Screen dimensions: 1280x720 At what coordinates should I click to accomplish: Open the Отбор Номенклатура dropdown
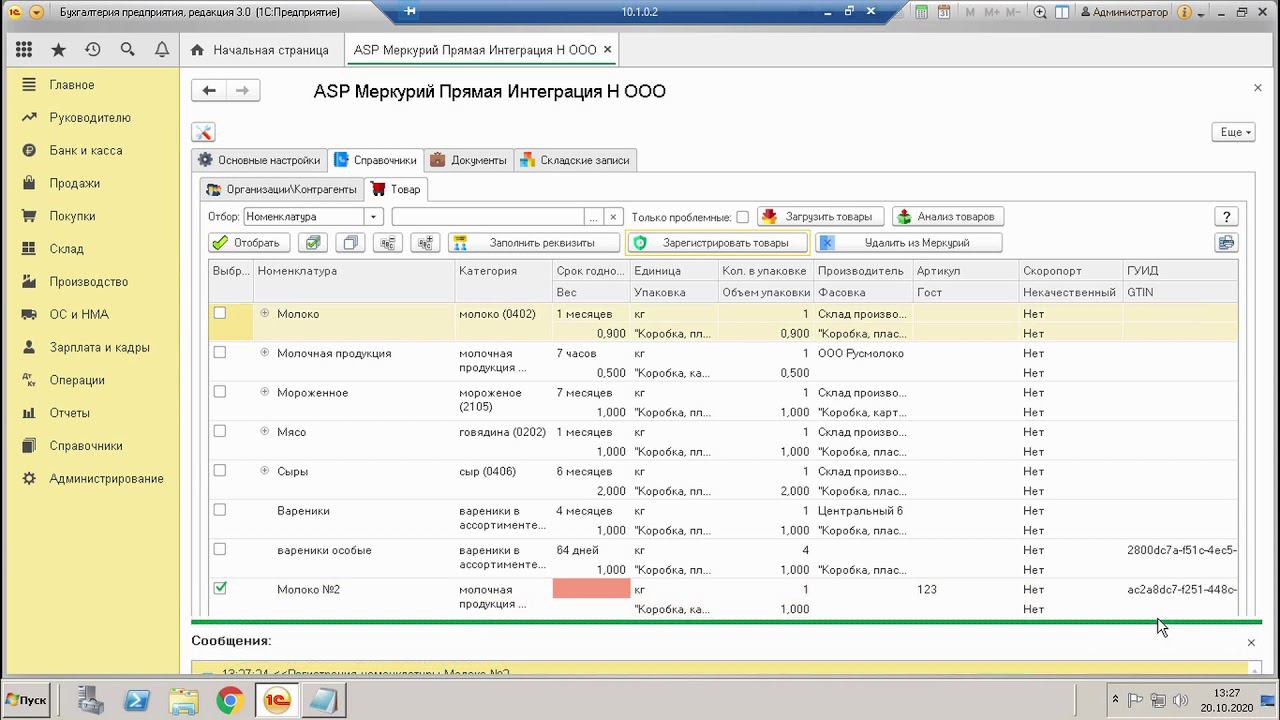pyautogui.click(x=374, y=217)
